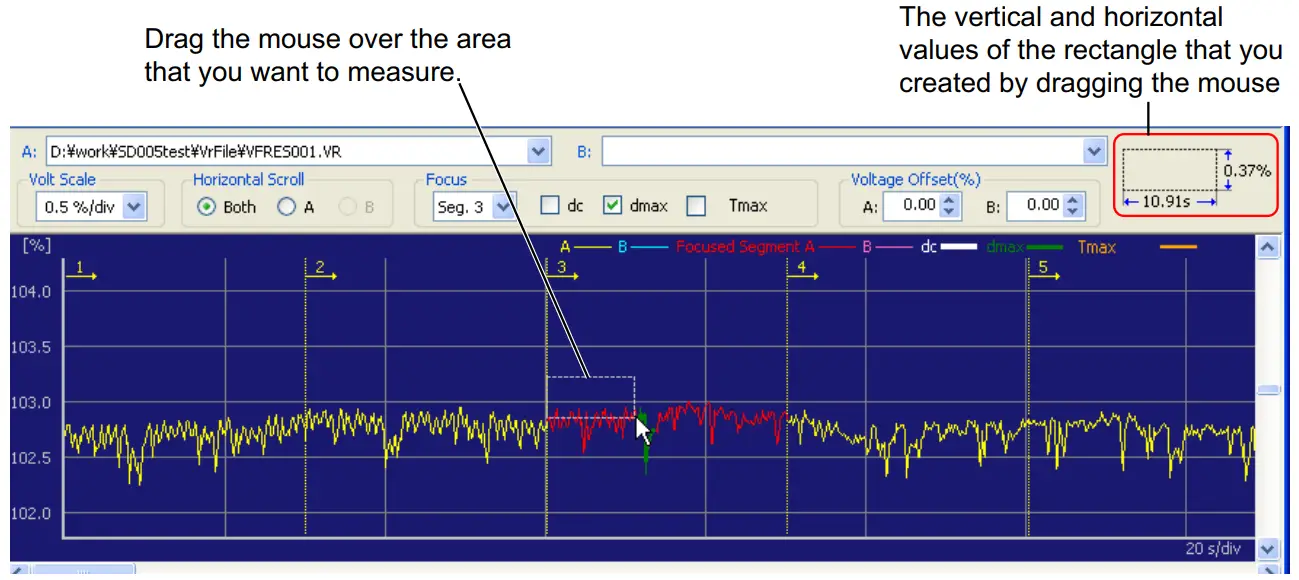Click inside the Voltage Offset A input field
The height and width of the screenshot is (580, 1299).
913,203
